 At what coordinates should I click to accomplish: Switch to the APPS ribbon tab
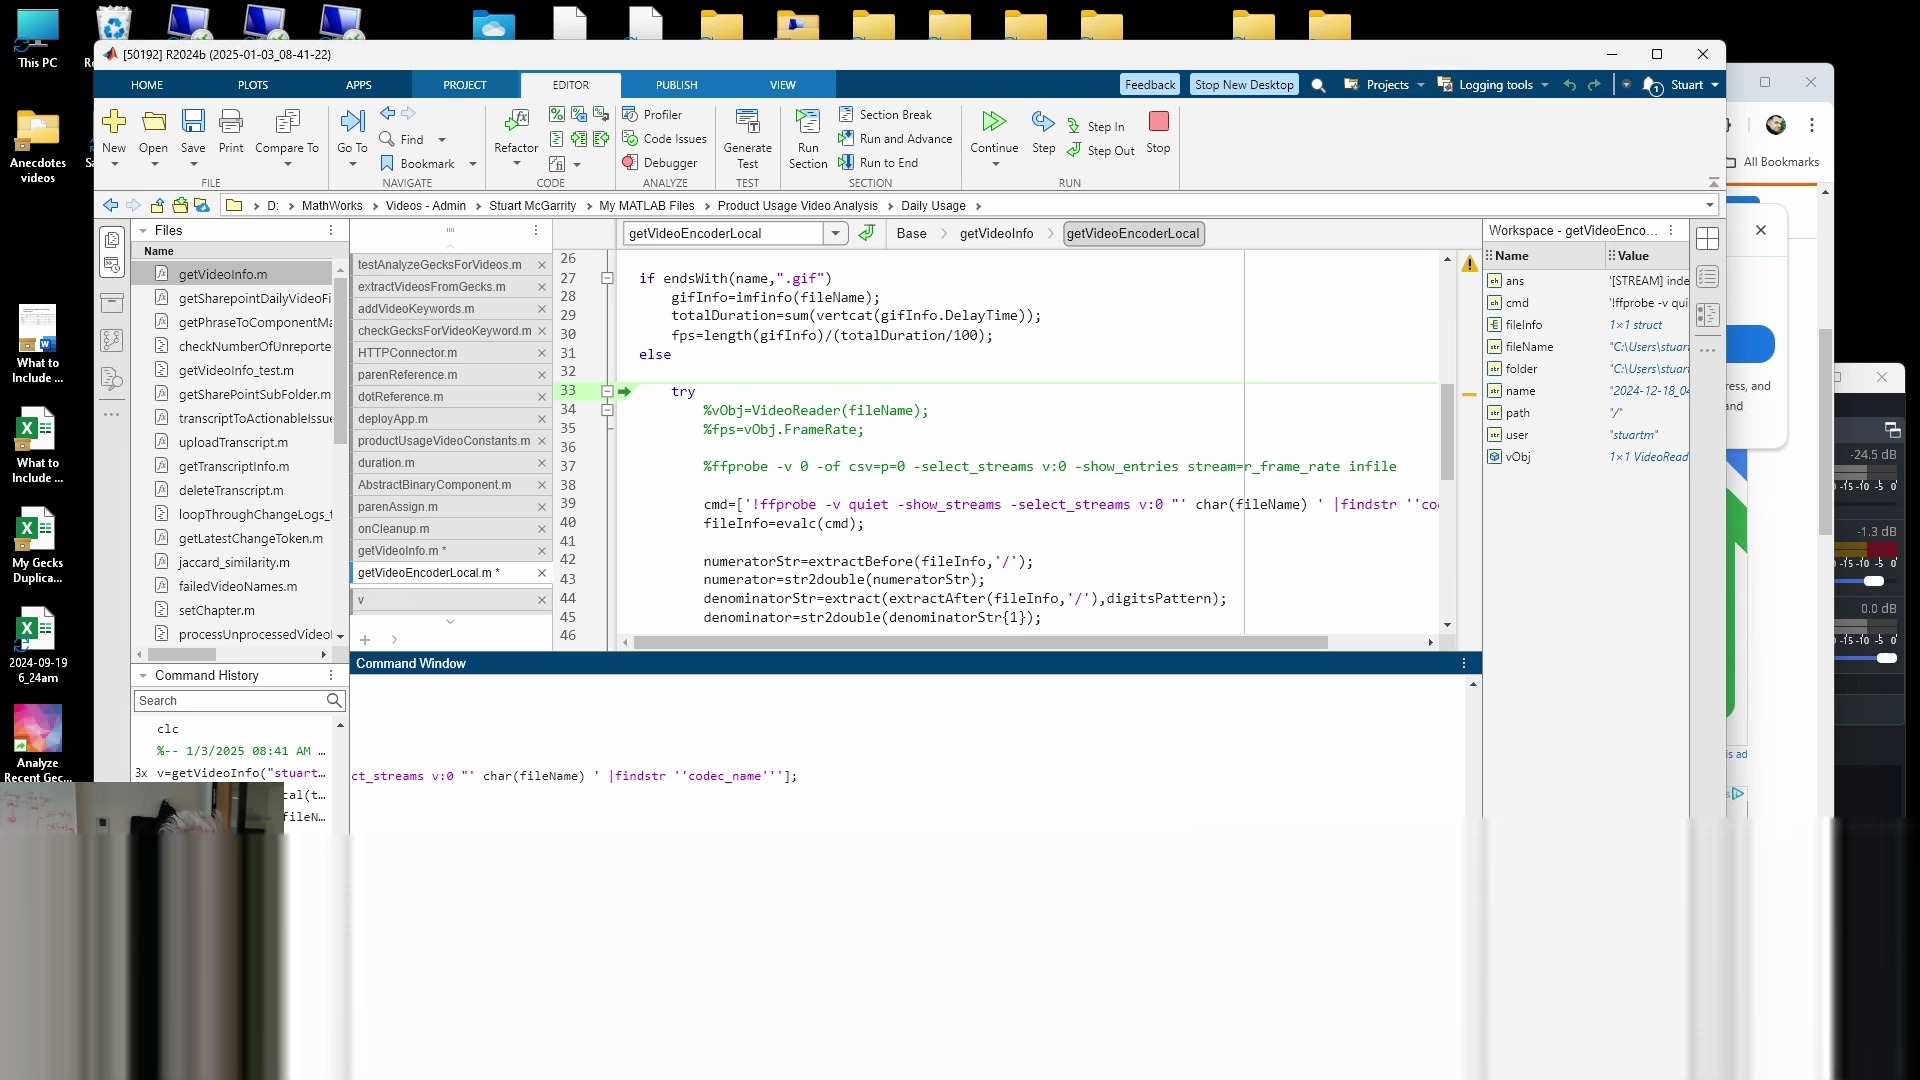(x=360, y=85)
